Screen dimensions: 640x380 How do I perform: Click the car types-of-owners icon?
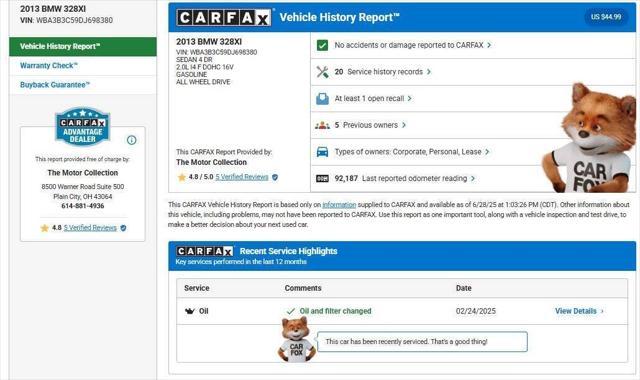(322, 152)
